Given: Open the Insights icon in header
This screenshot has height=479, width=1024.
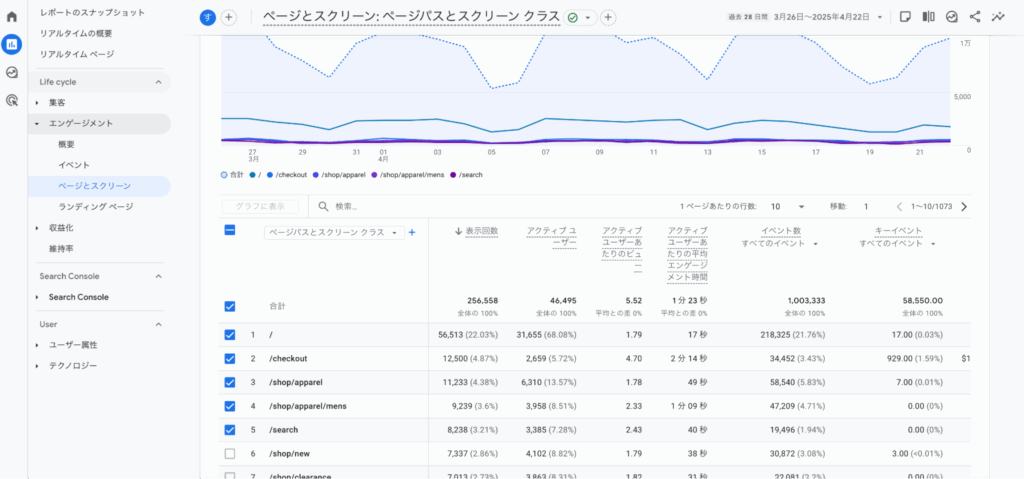Looking at the screenshot, I should tap(952, 17).
